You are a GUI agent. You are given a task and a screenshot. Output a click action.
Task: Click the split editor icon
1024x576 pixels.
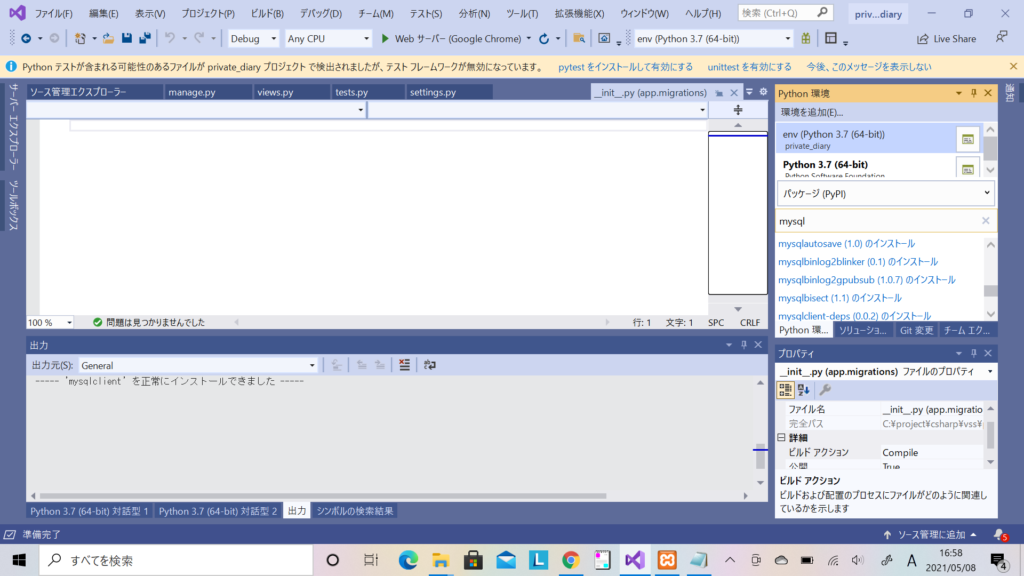738,110
